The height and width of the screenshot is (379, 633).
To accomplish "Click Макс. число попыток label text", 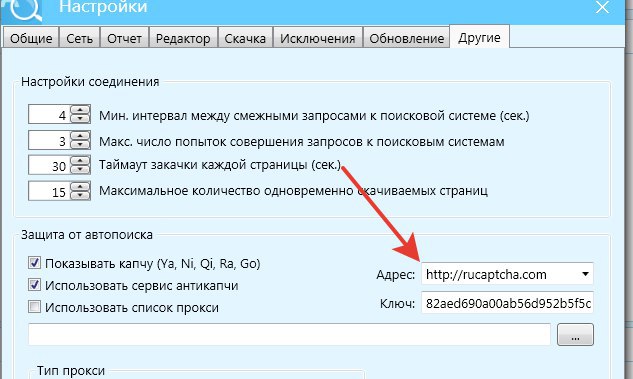I will click(302, 142).
